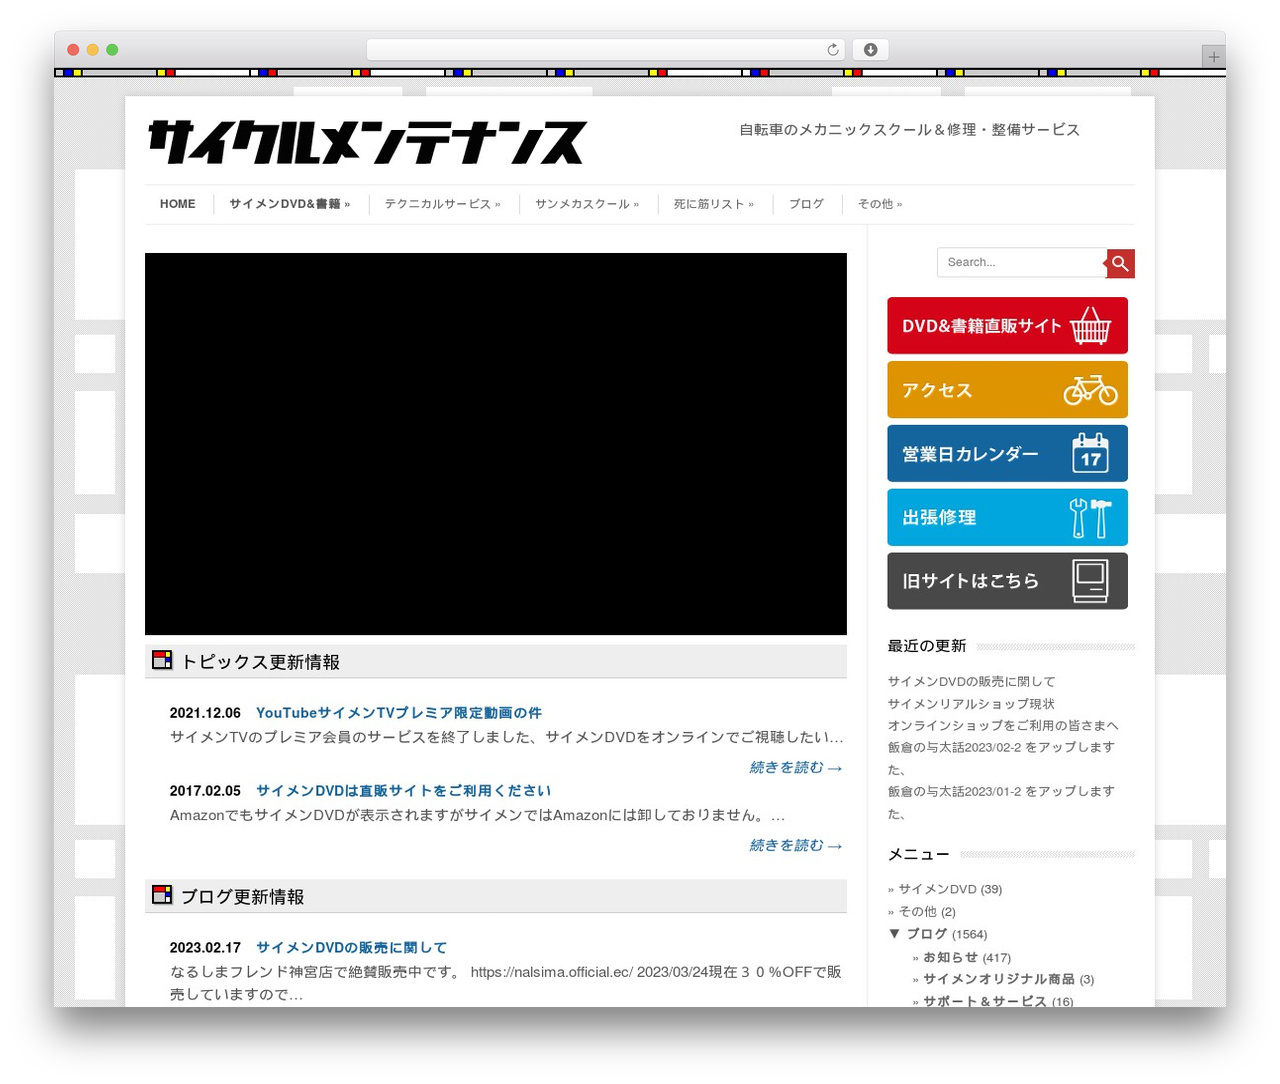Open サイメンDVDは直販サイトをご利用ください article

[x=404, y=791]
